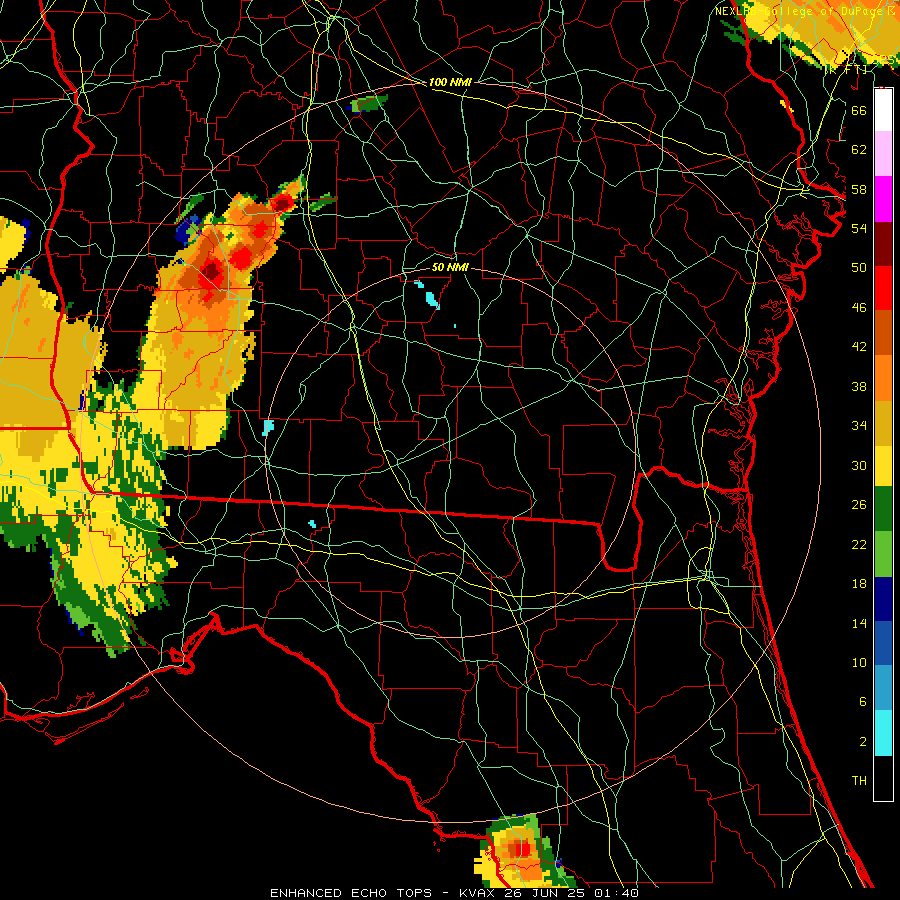Click the 14 legend value
Image resolution: width=900 pixels, height=900 pixels.
pos(859,623)
